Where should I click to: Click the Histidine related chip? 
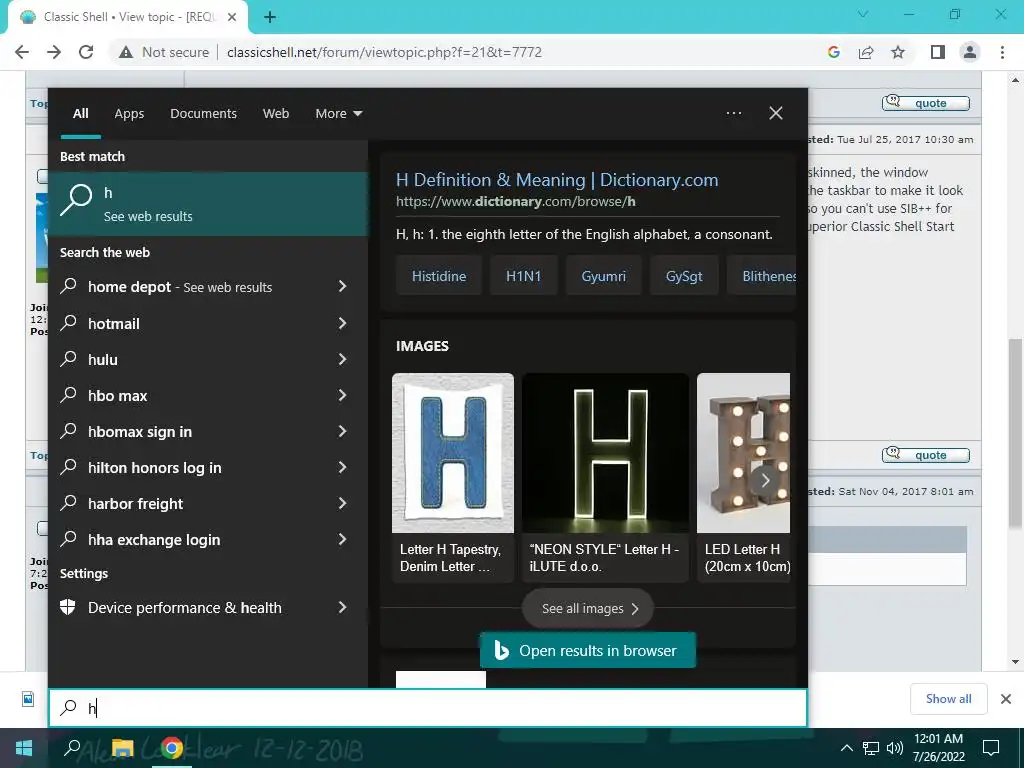[x=439, y=276]
